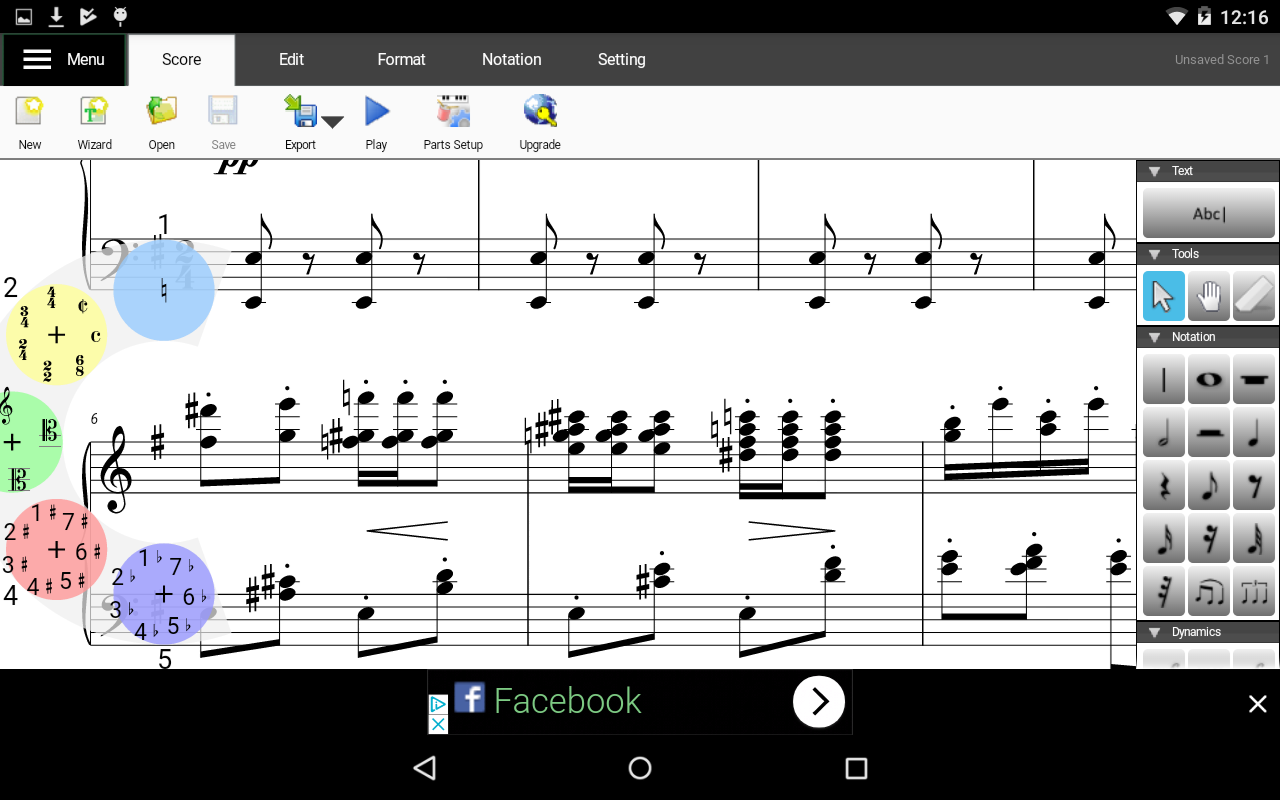This screenshot has width=1280, height=800.
Task: Activate the Abc text input tool
Action: coord(1207,213)
